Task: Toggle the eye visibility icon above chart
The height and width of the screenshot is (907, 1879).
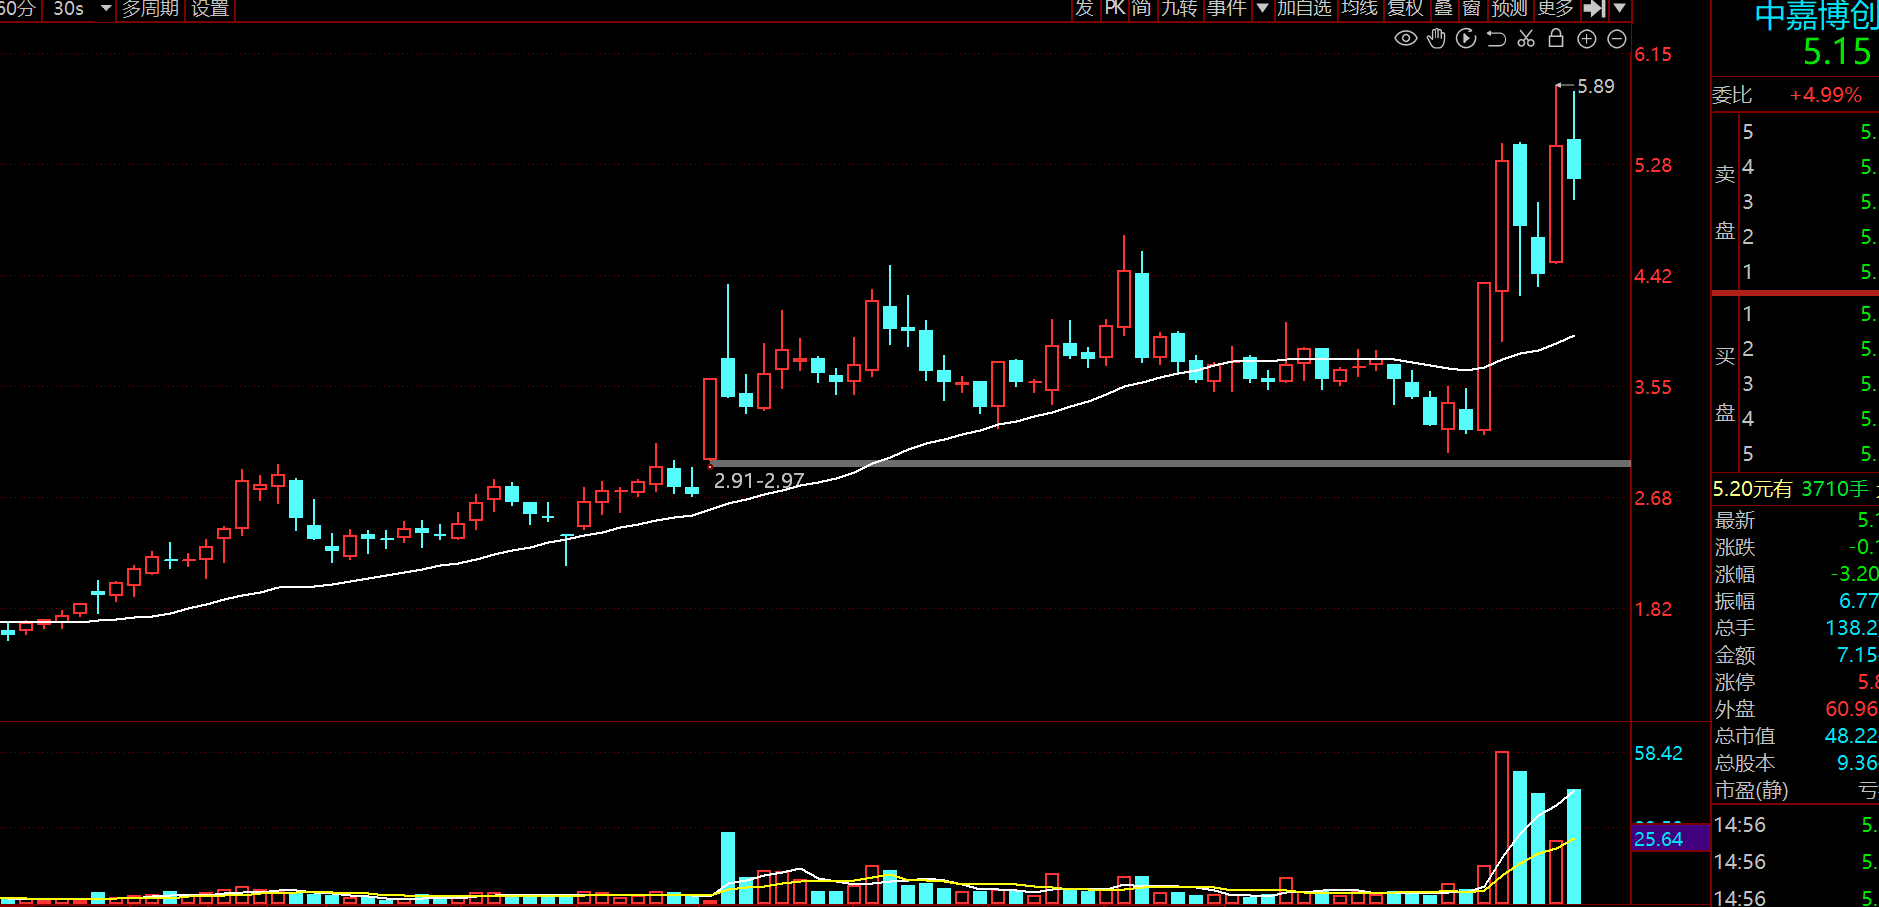Action: pos(1405,39)
